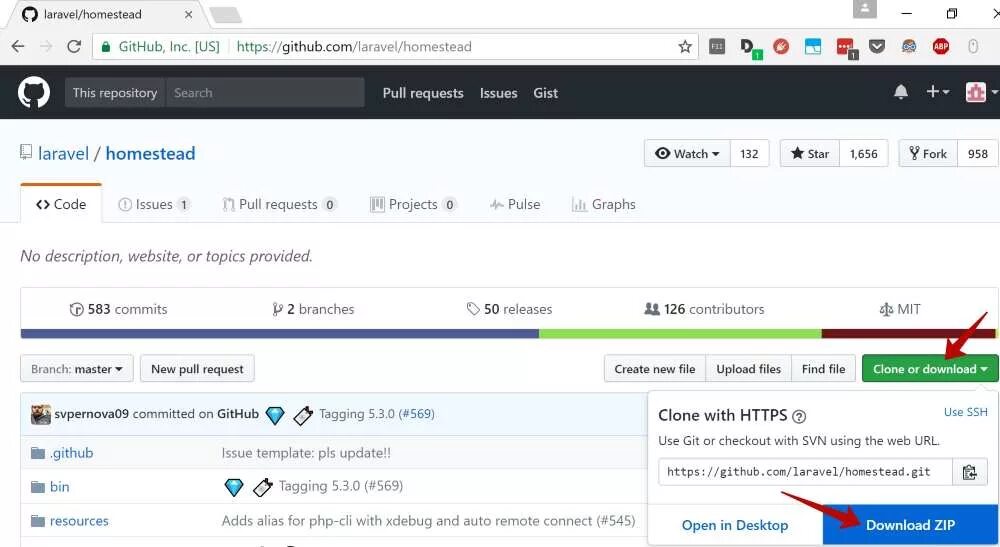
Task: Reload the page
Action: pos(73,46)
